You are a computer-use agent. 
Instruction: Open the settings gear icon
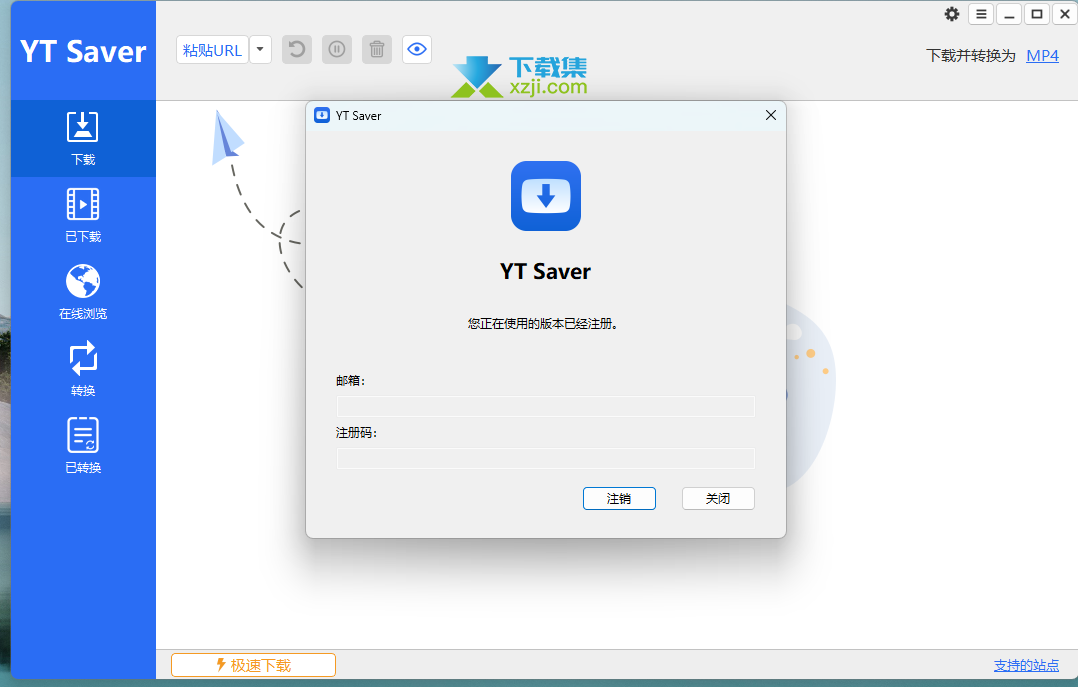(952, 14)
